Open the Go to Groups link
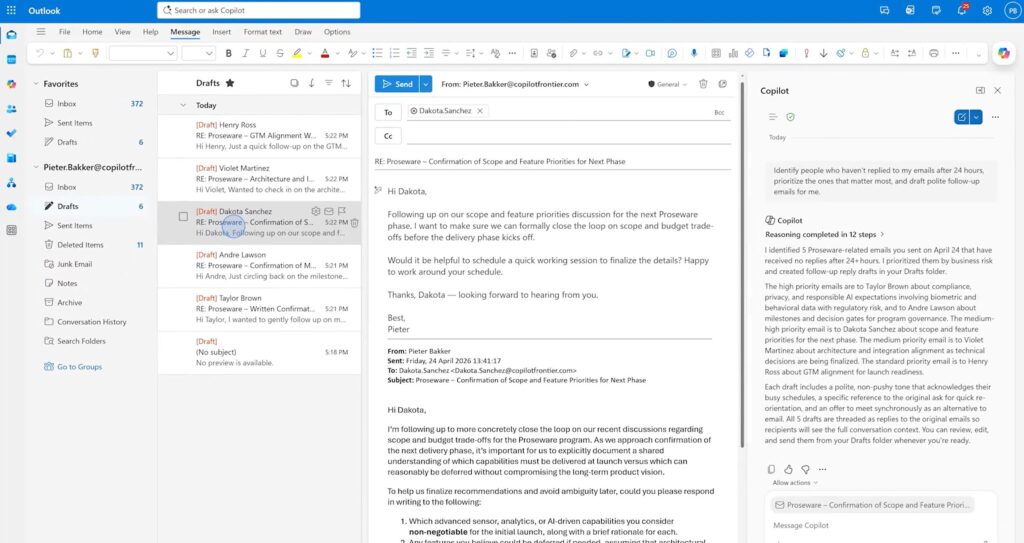 point(79,367)
